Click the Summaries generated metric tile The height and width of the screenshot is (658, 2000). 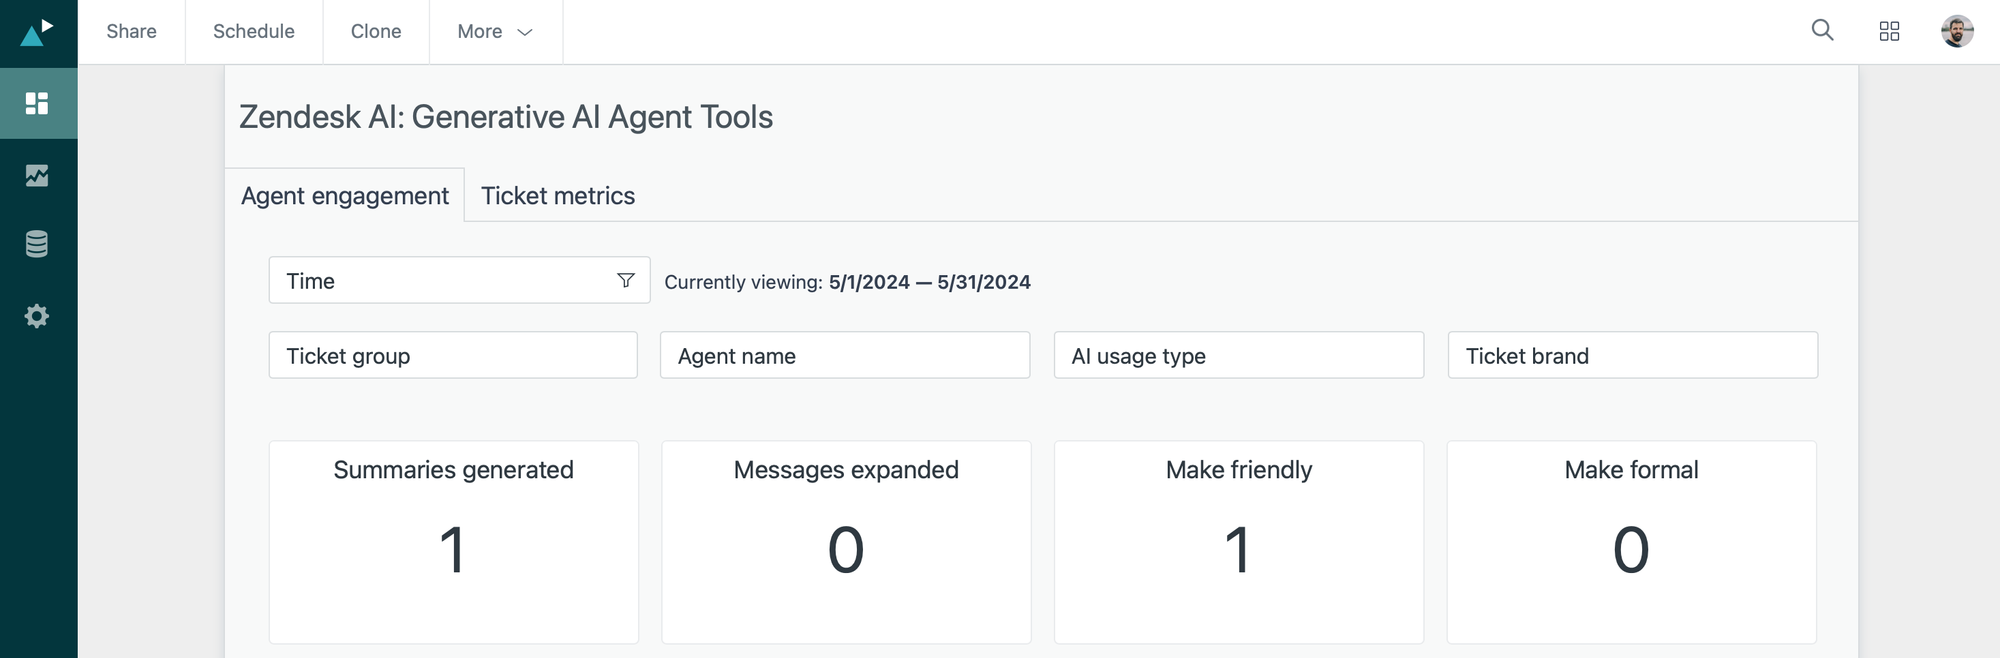point(453,542)
